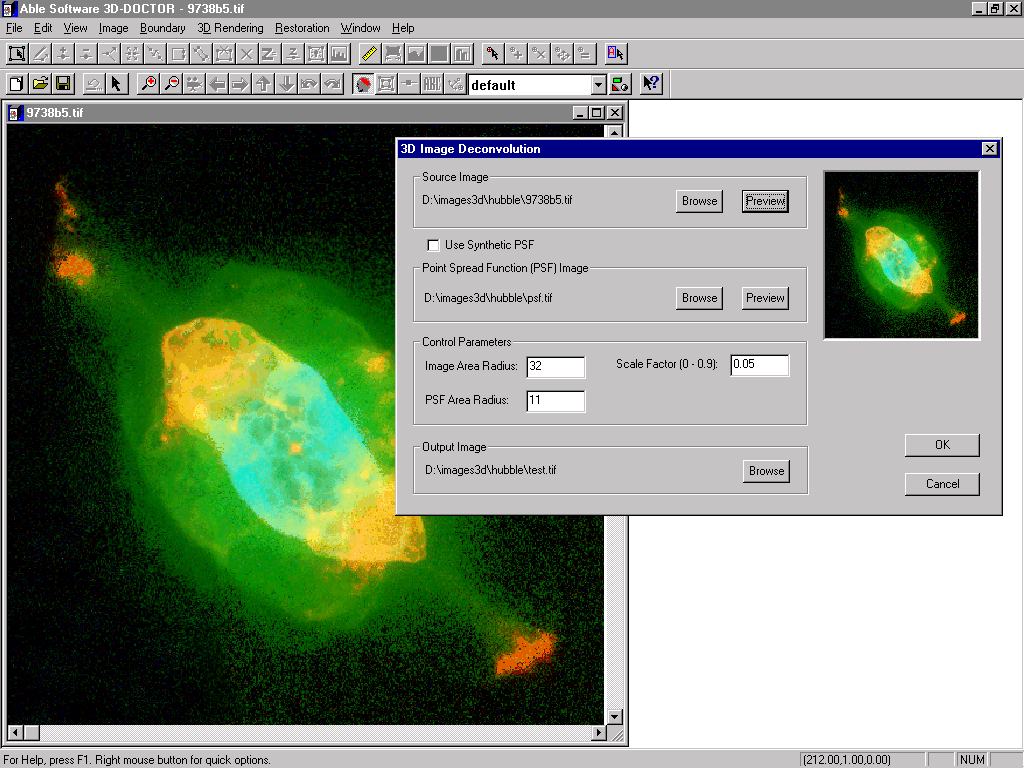Click the D:\images3d\hubble\psf.tif path text
Viewport: 1024px width, 768px height.
click(488, 298)
